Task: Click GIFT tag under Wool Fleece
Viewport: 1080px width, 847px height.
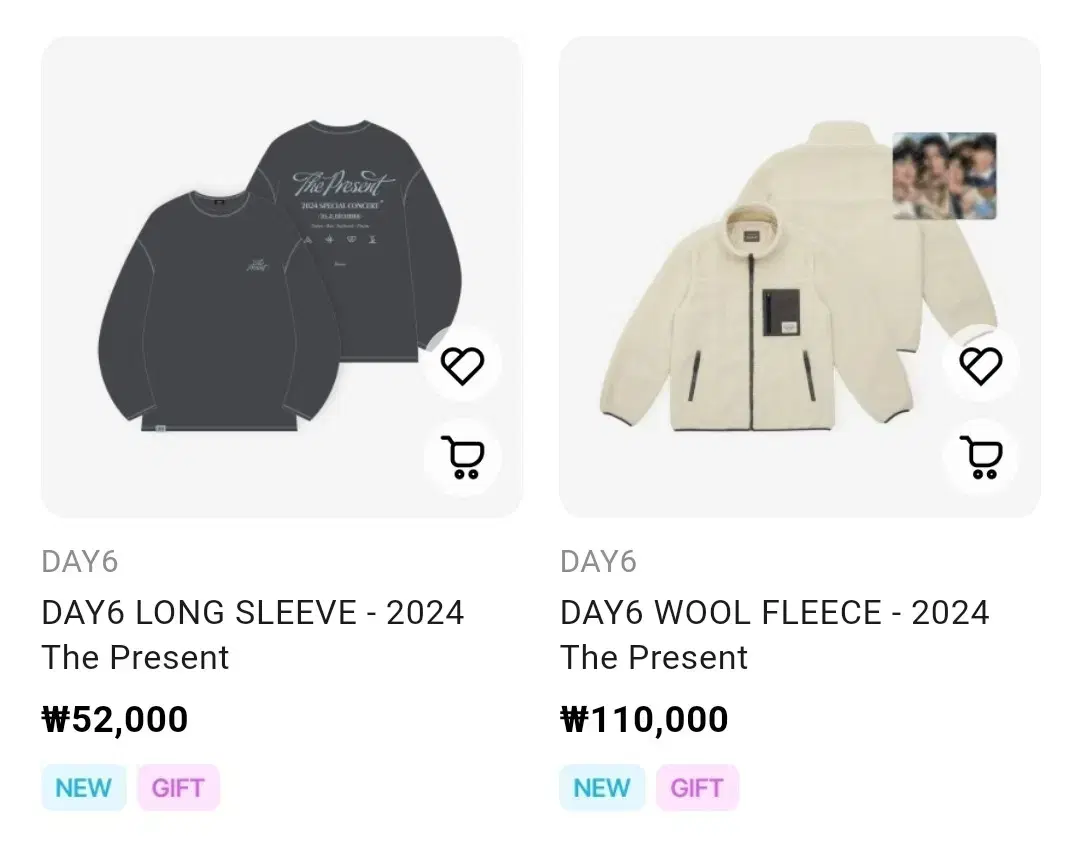Action: [x=697, y=788]
